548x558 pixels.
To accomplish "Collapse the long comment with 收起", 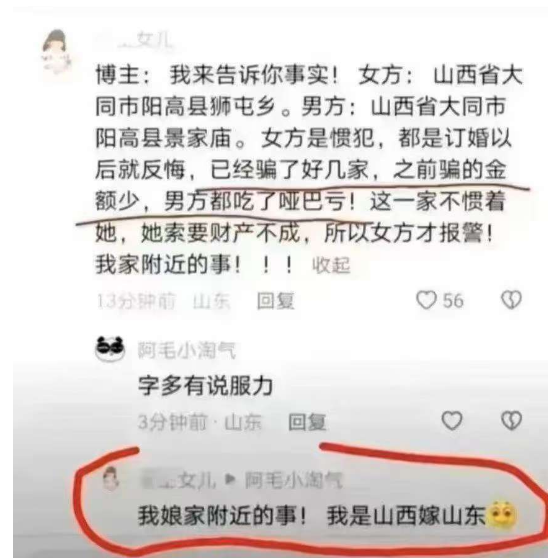I will (331, 265).
